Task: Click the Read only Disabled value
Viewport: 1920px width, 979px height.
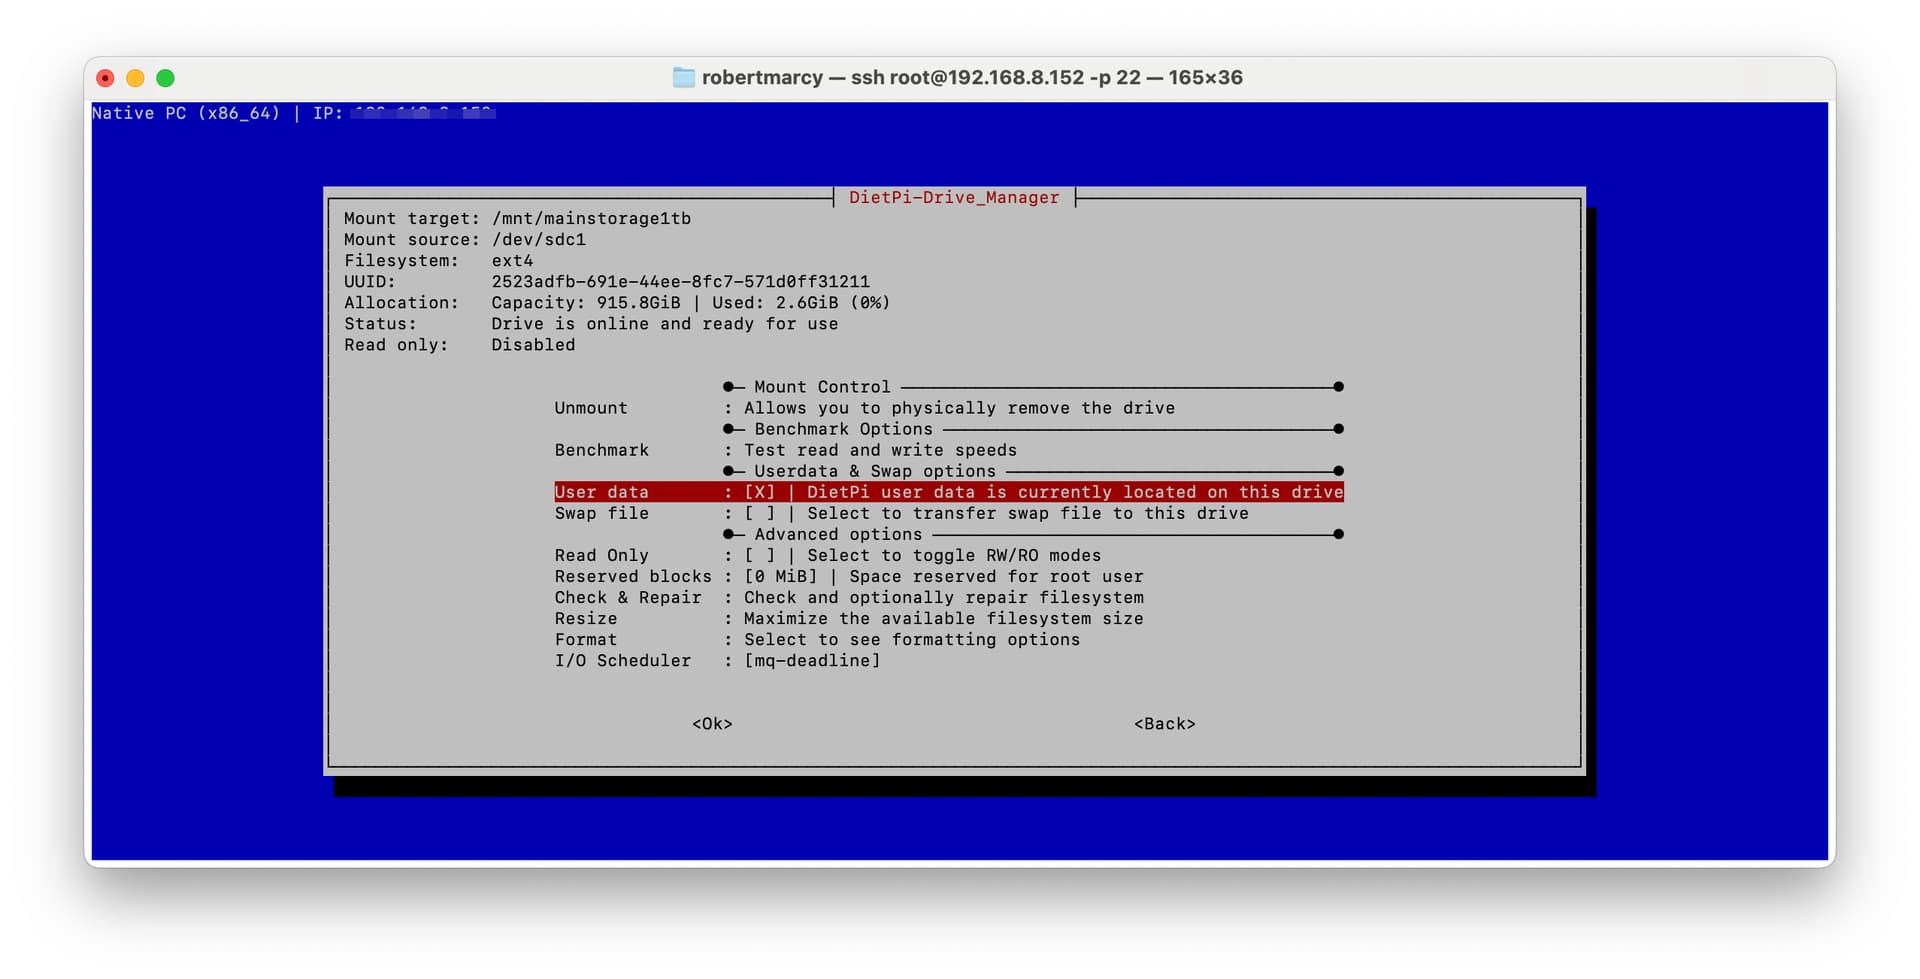Action: [533, 344]
